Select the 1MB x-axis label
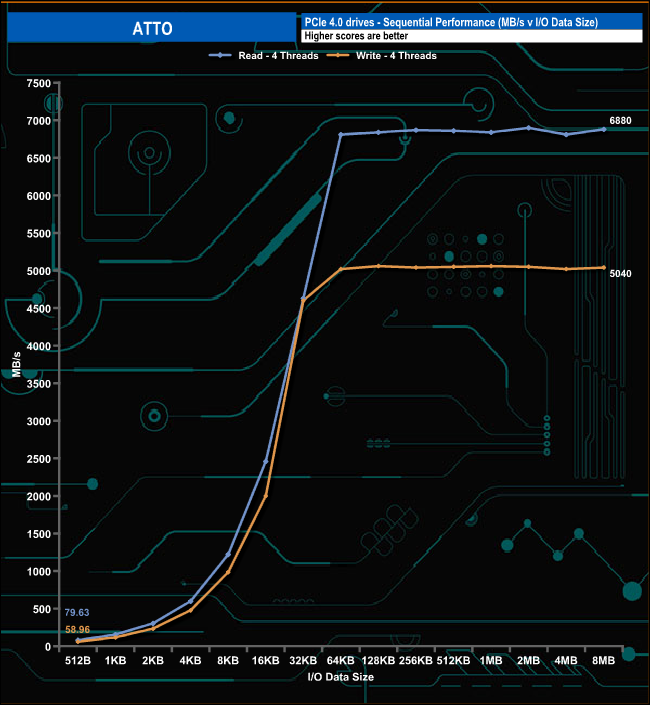The width and height of the screenshot is (650, 705). (491, 661)
